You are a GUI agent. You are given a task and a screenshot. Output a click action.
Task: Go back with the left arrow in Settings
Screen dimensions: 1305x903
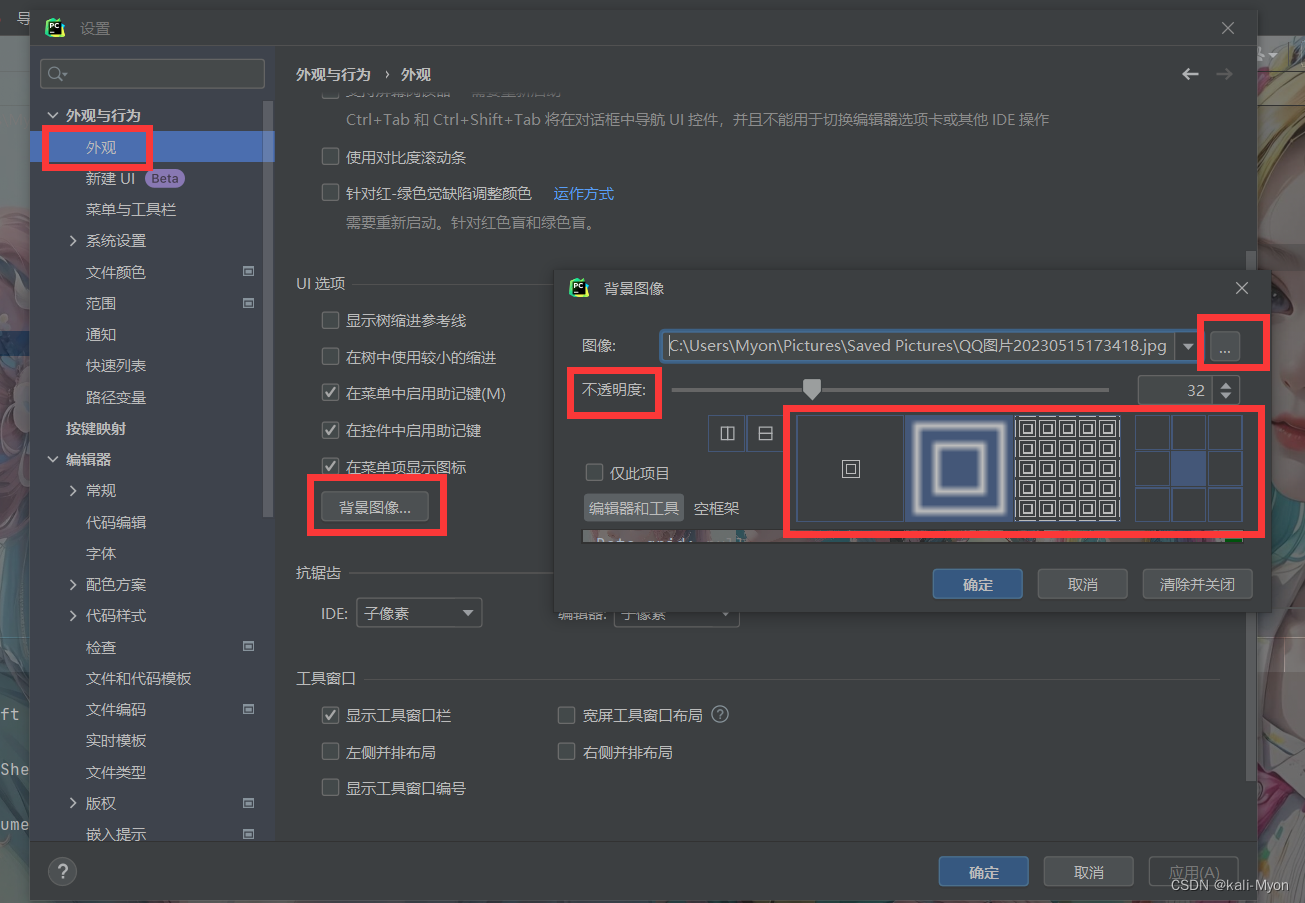[x=1190, y=74]
